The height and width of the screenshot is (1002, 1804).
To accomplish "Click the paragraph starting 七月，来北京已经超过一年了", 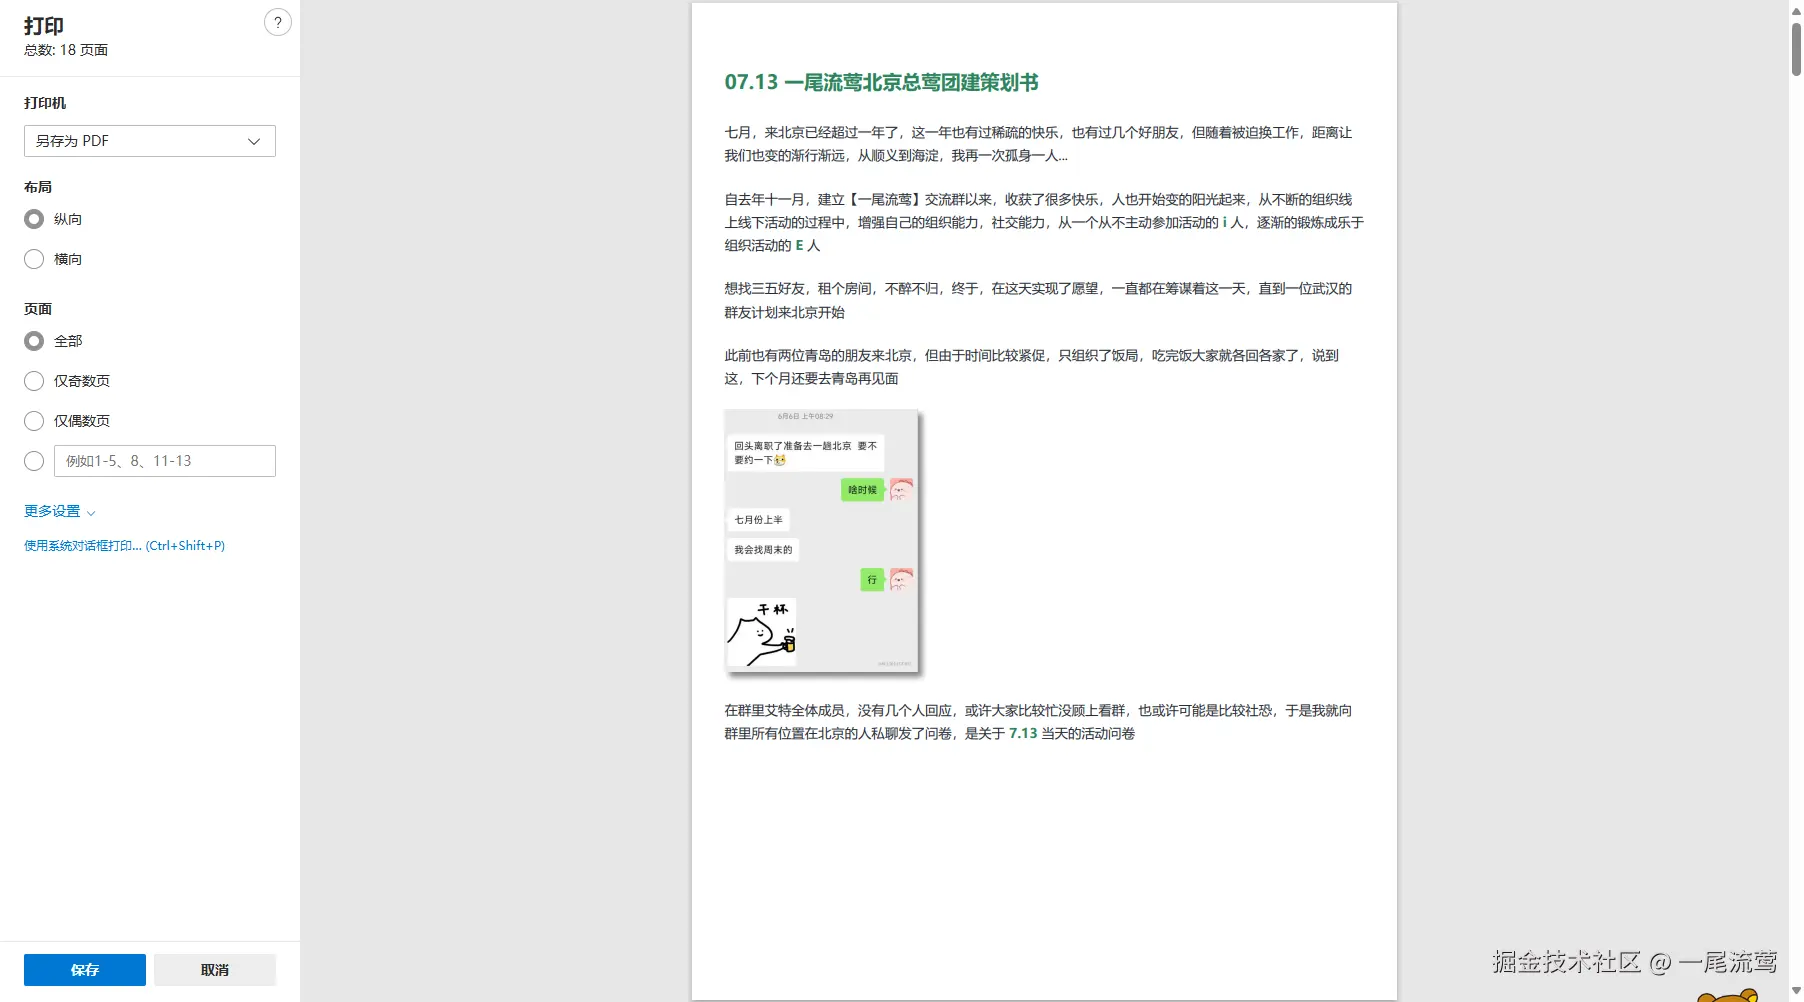I will click(x=1038, y=144).
